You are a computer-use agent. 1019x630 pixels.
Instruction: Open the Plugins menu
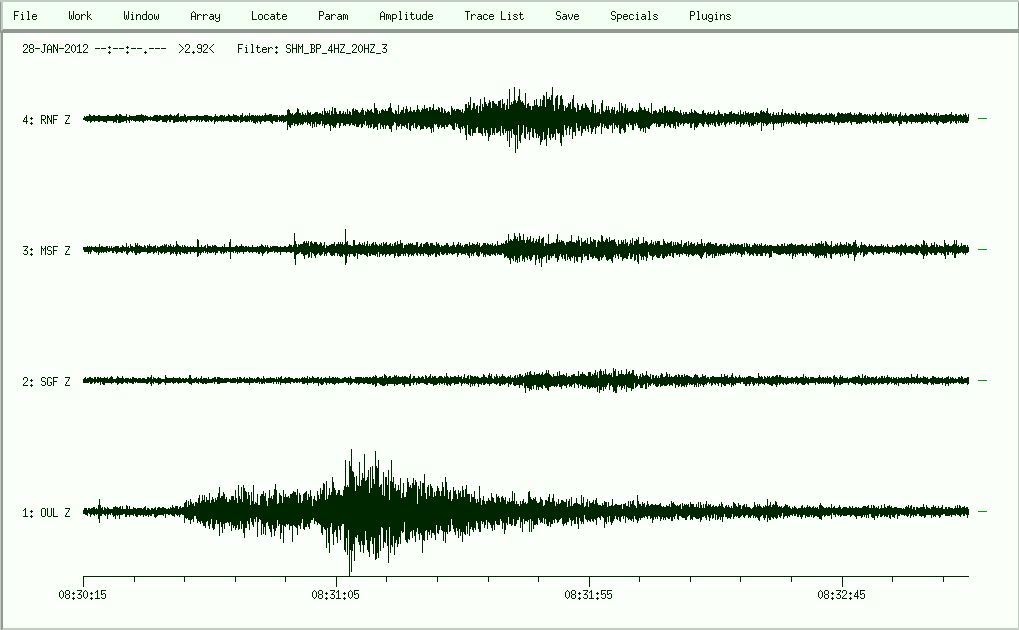tap(710, 16)
